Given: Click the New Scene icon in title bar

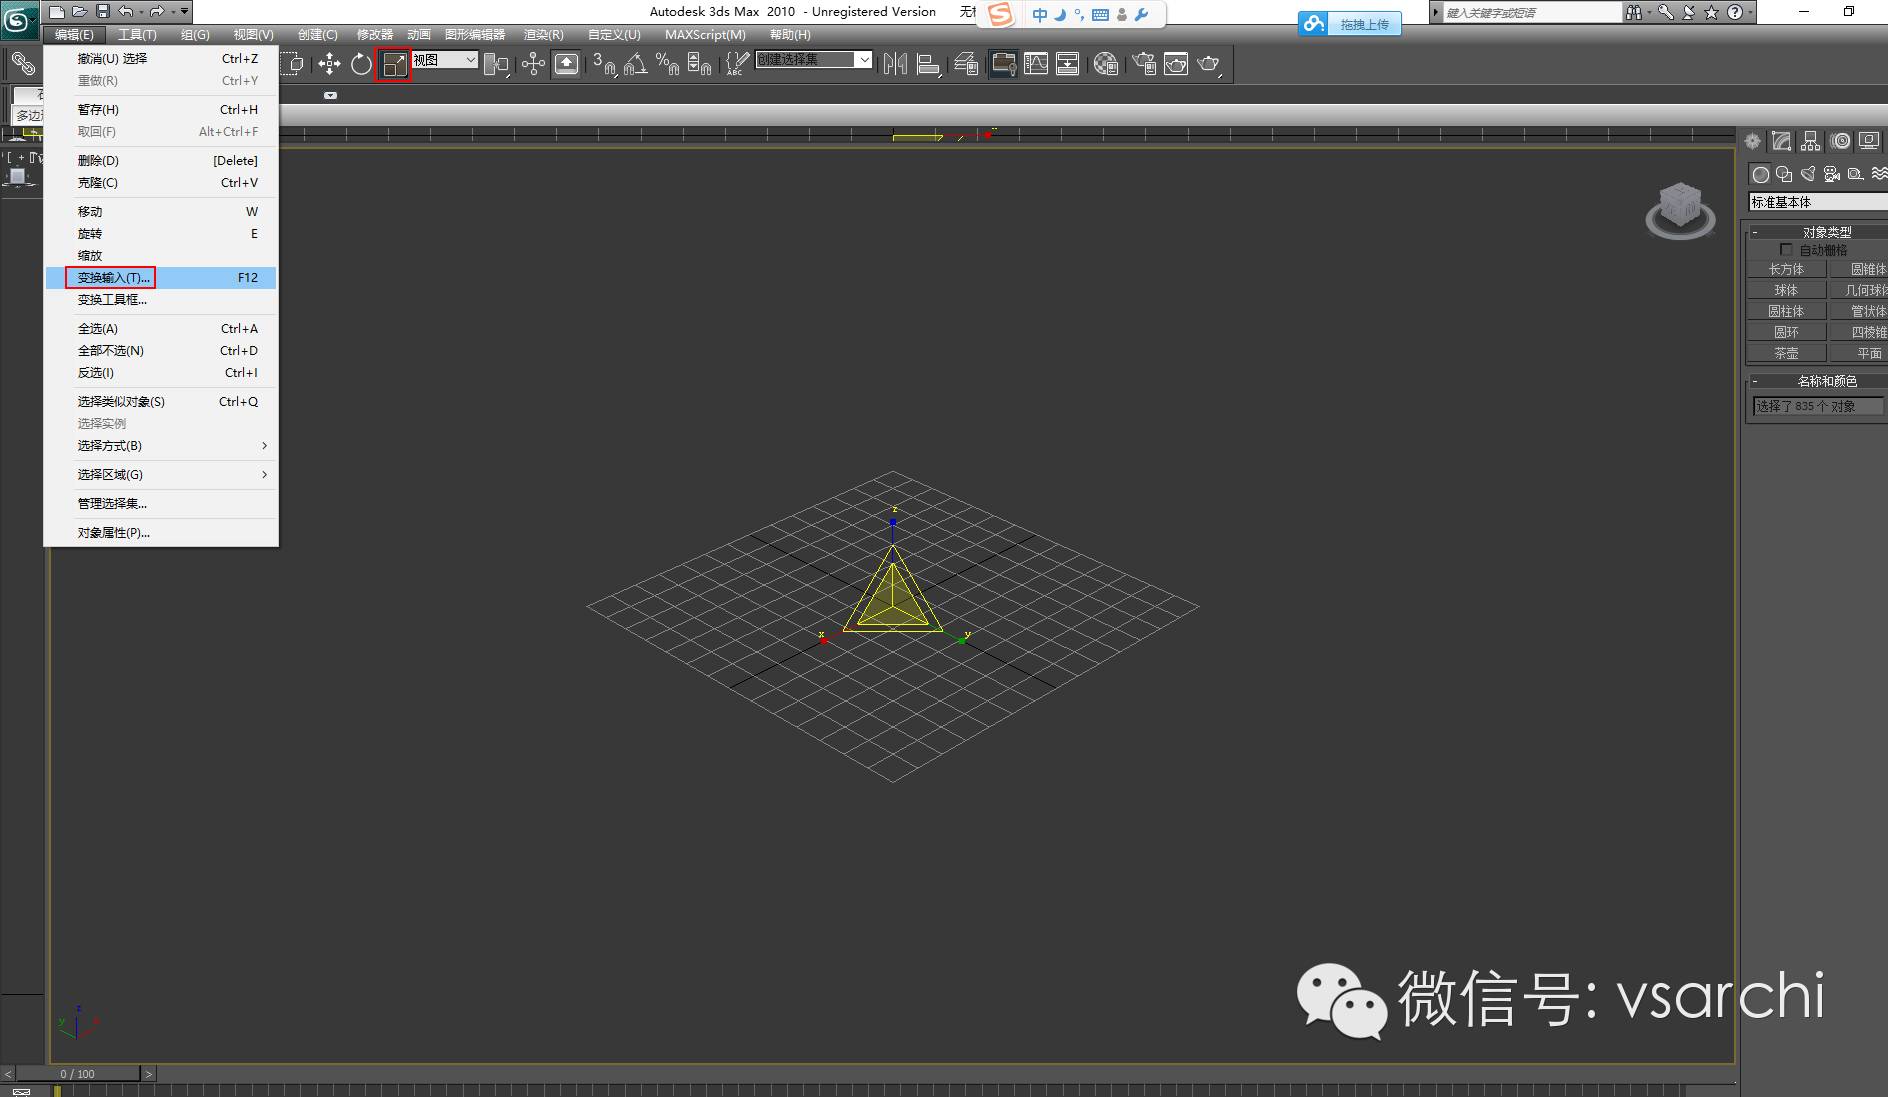Looking at the screenshot, I should pos(57,12).
